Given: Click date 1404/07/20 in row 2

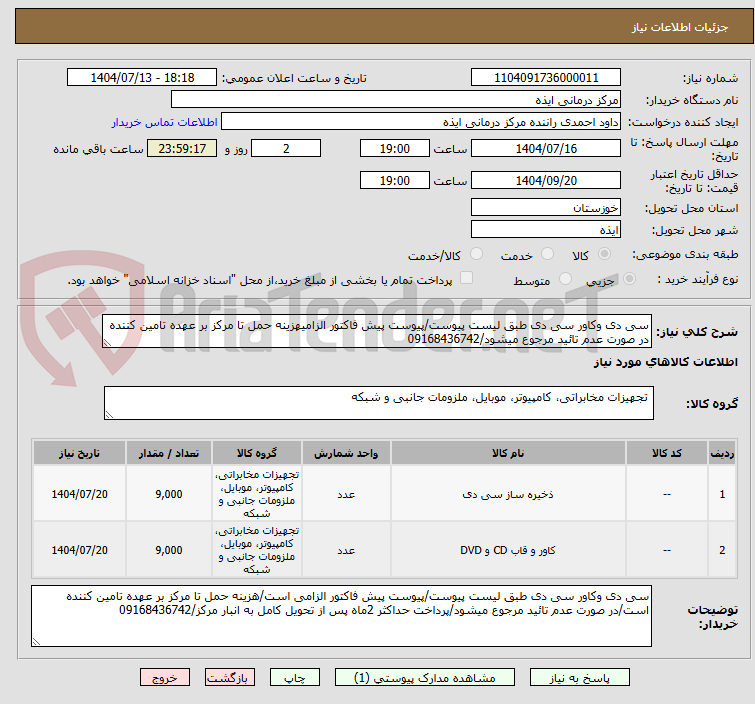Looking at the screenshot, I should point(79,550).
